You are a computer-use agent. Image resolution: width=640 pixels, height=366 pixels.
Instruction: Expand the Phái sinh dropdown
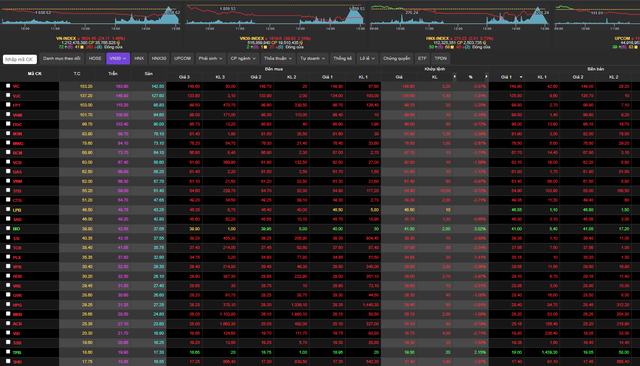click(210, 58)
